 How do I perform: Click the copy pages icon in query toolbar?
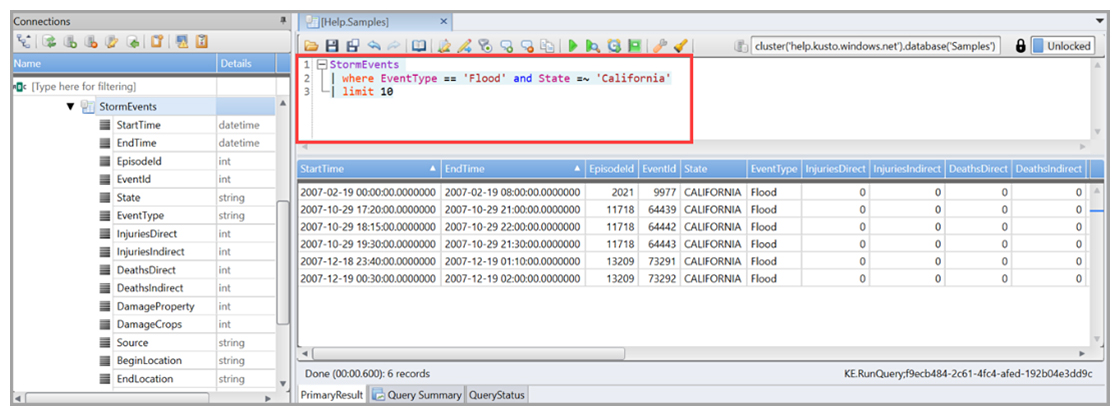coord(546,46)
